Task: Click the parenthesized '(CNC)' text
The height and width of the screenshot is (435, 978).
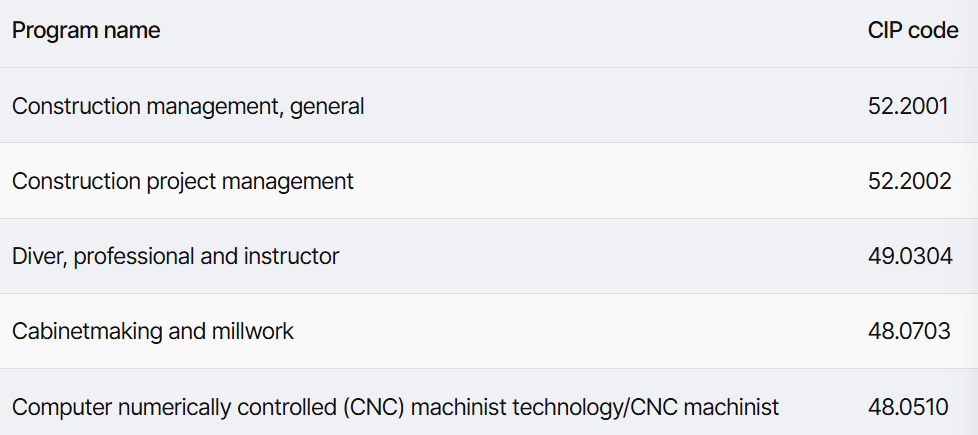Action: tap(374, 408)
